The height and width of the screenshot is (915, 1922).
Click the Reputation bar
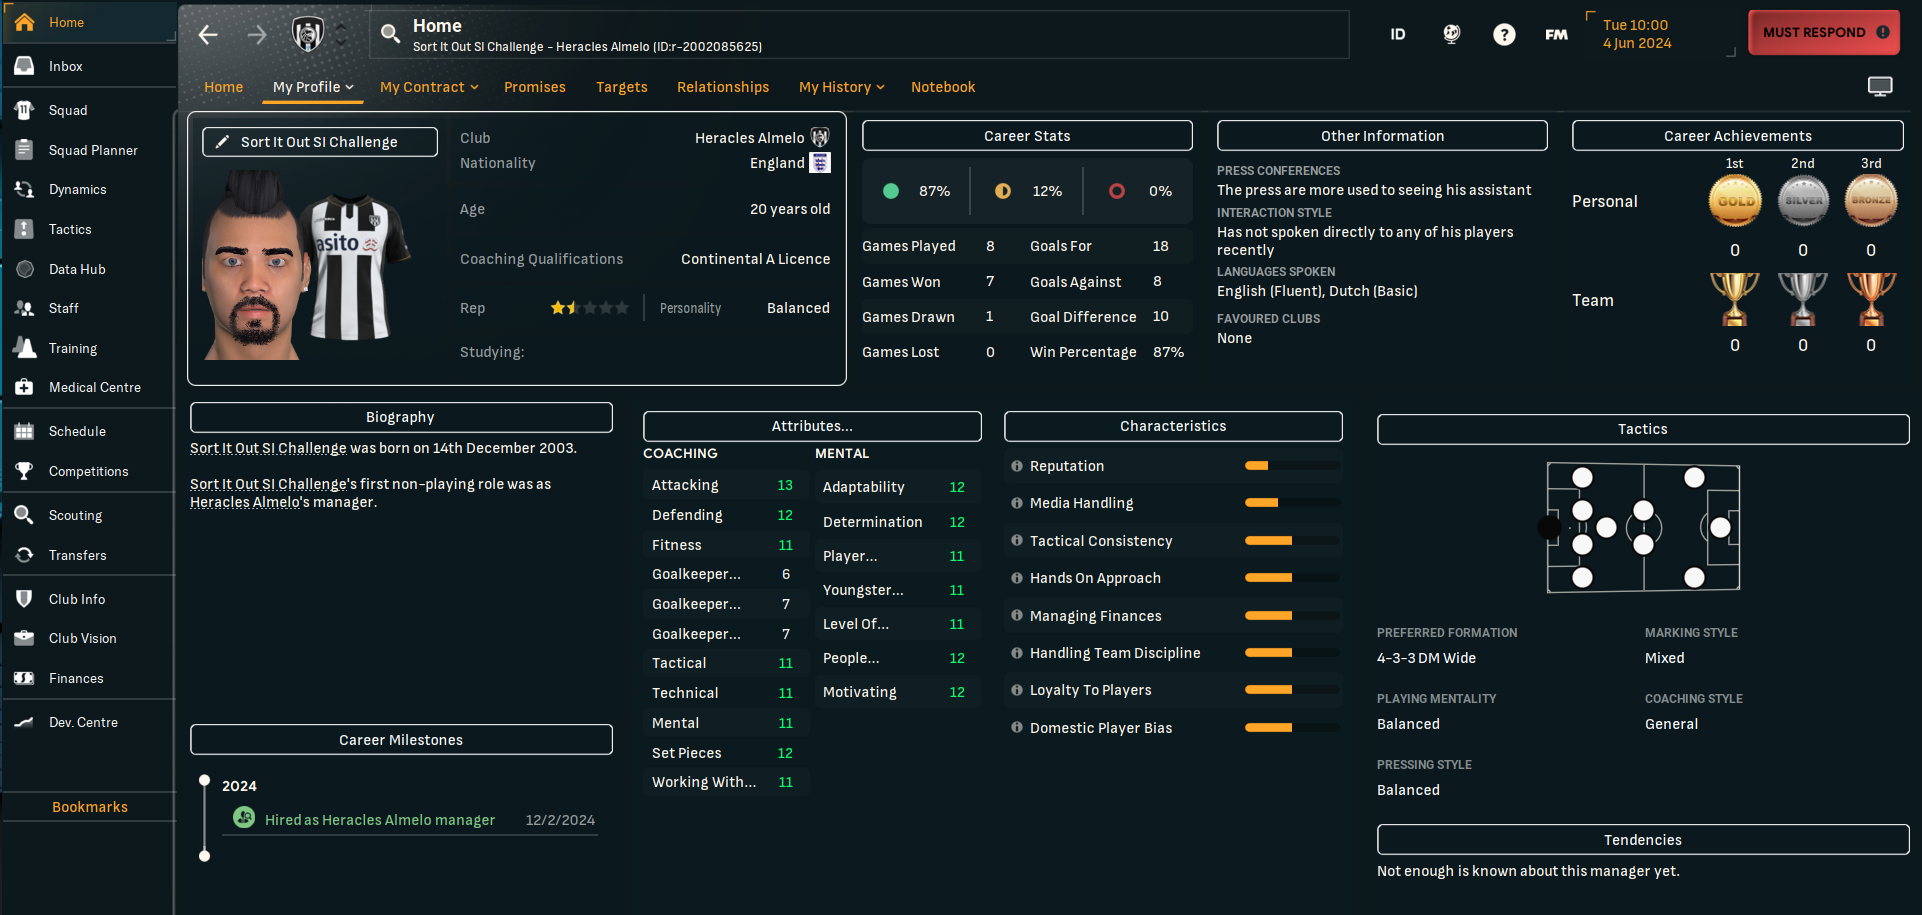tap(1292, 466)
